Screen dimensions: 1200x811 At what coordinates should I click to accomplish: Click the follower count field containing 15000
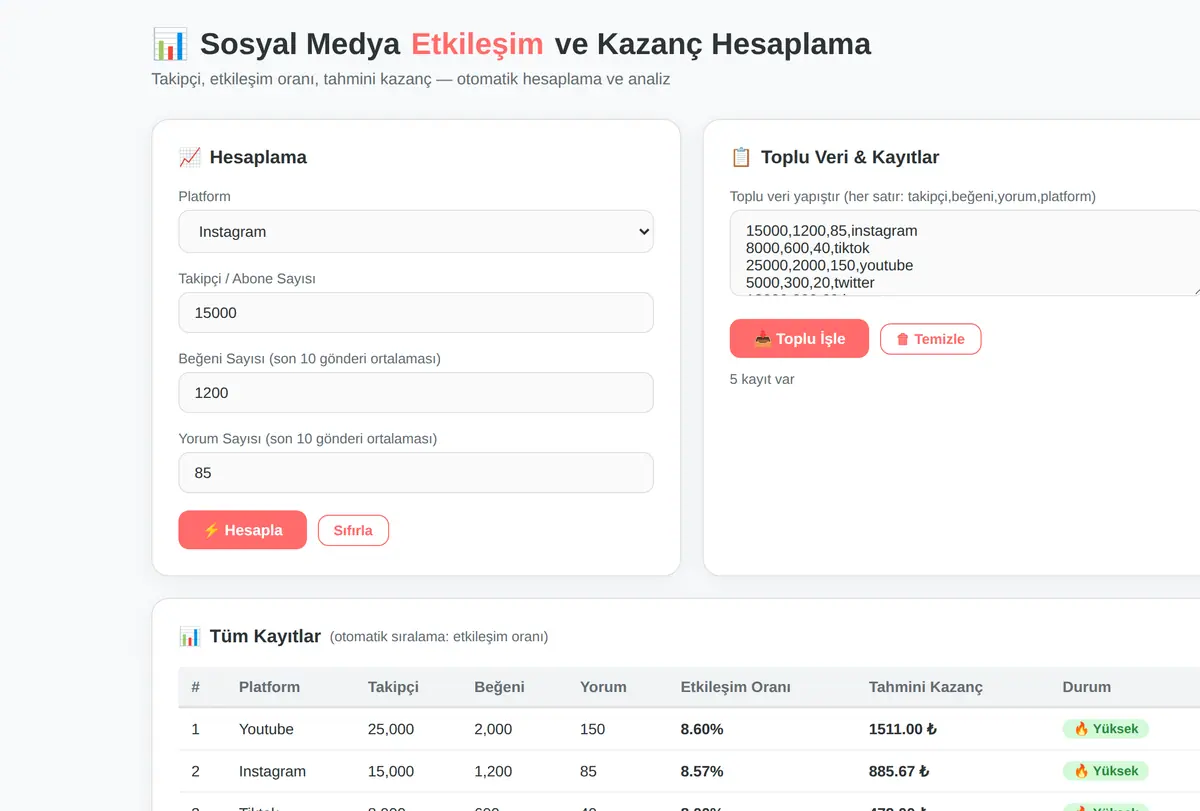click(x=416, y=312)
